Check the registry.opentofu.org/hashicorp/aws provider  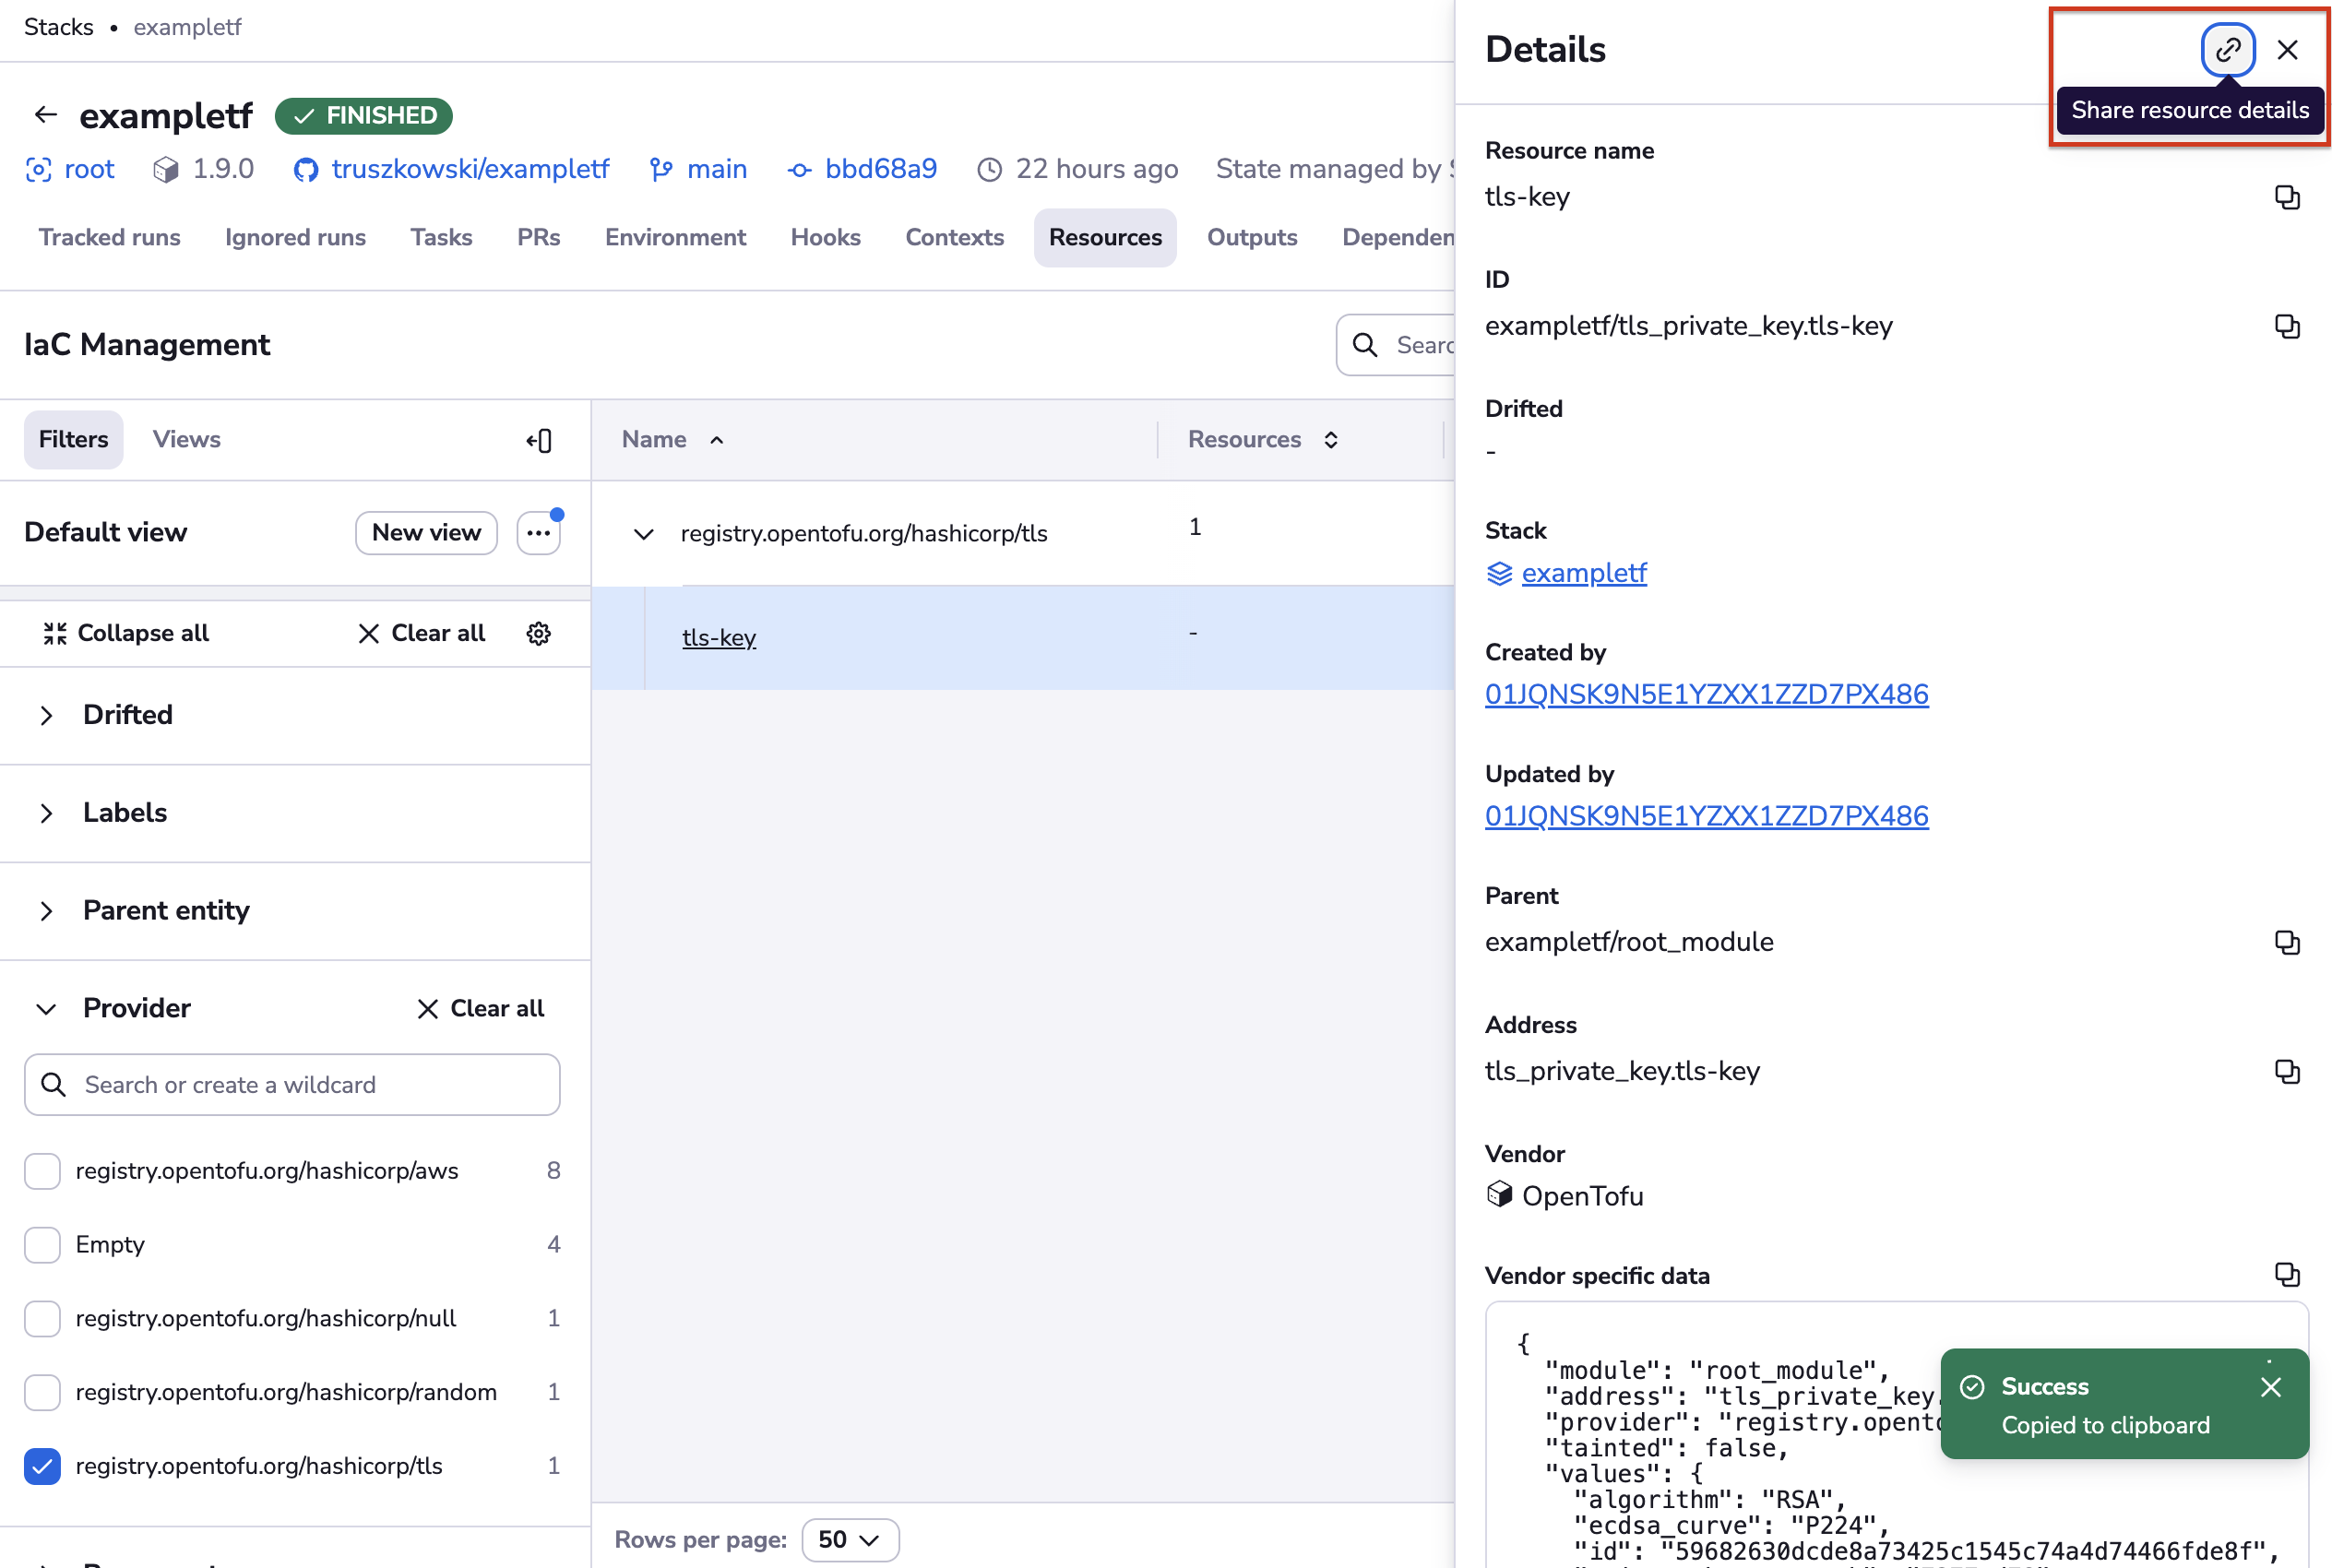[42, 1170]
